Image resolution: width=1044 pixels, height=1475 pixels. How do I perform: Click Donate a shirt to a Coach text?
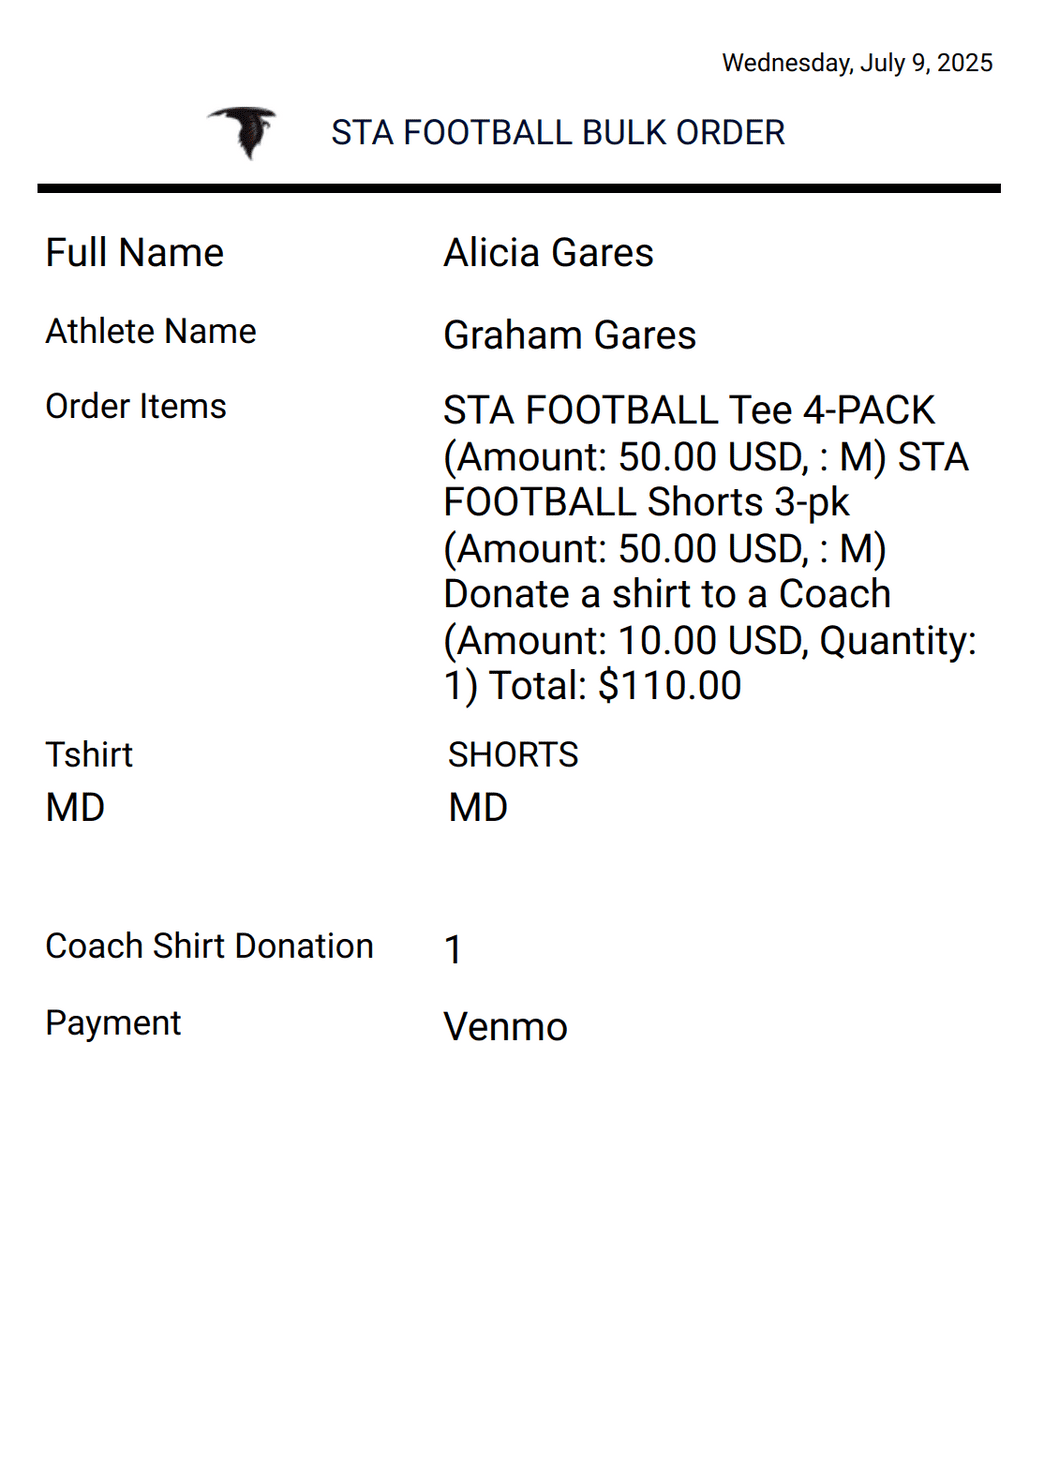point(667,594)
